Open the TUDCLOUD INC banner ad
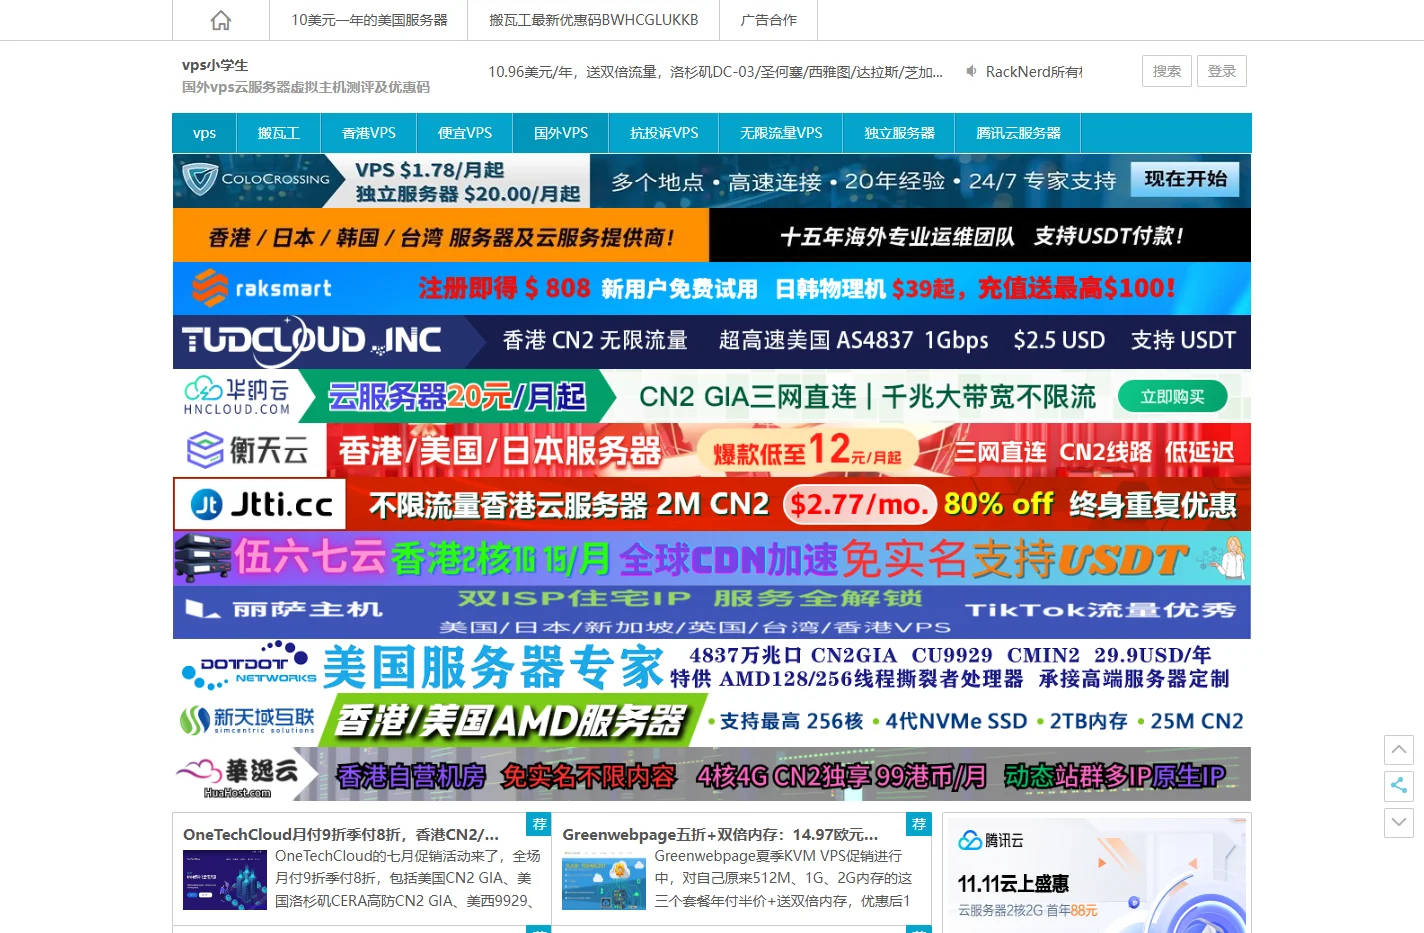This screenshot has height=933, width=1424. (712, 342)
